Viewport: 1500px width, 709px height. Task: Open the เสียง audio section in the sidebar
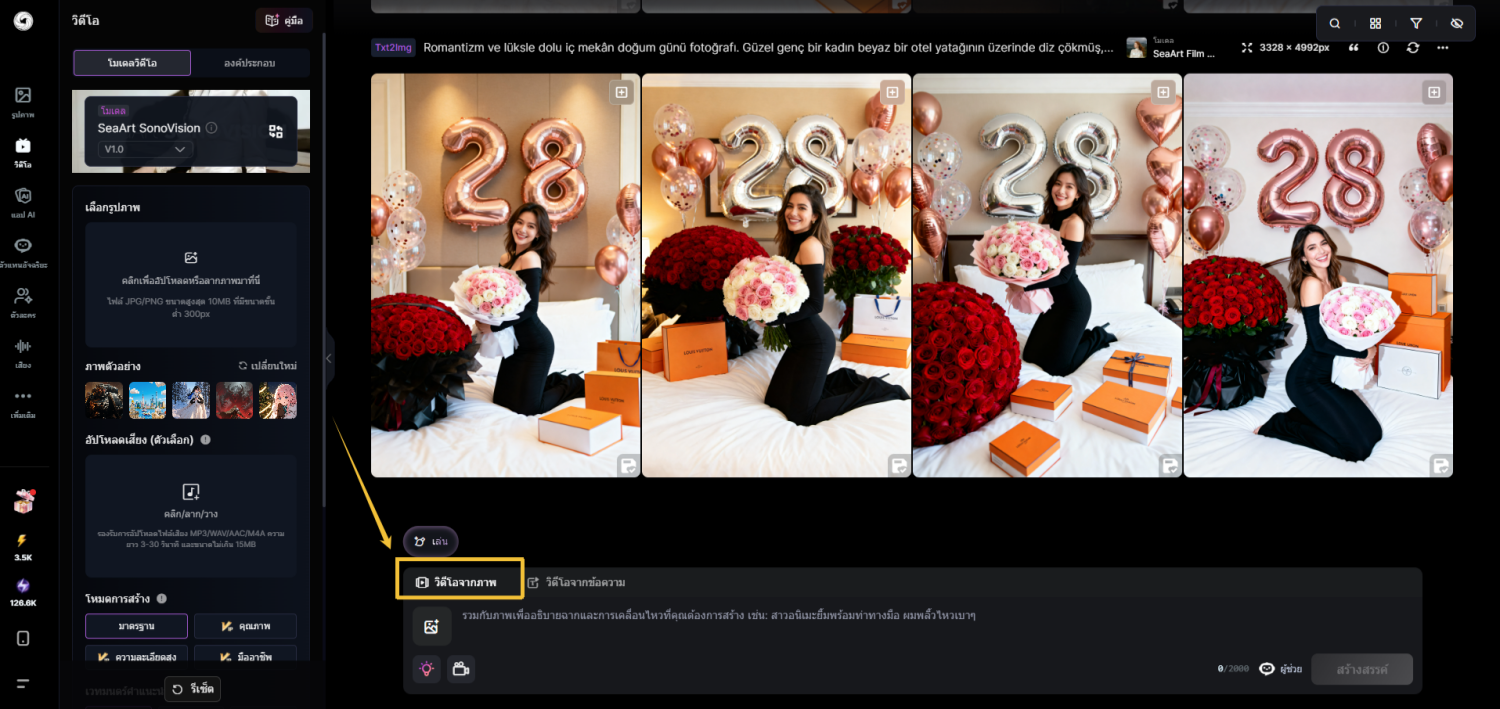22,352
